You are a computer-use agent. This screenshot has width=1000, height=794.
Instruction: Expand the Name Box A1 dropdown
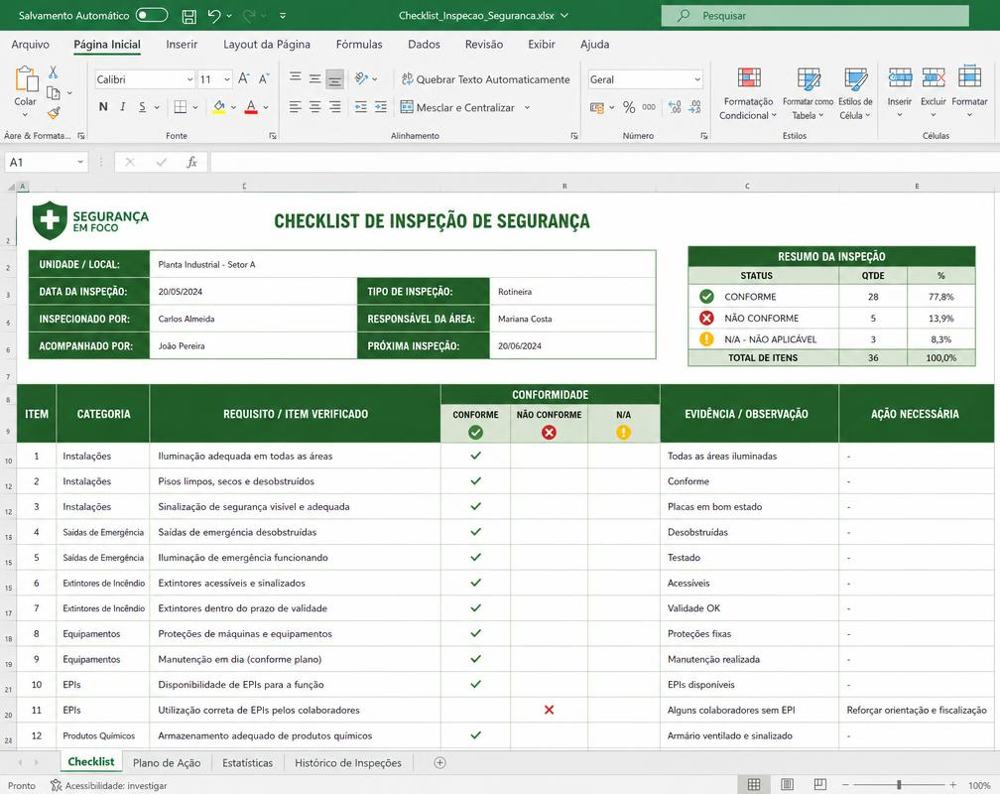click(x=80, y=162)
